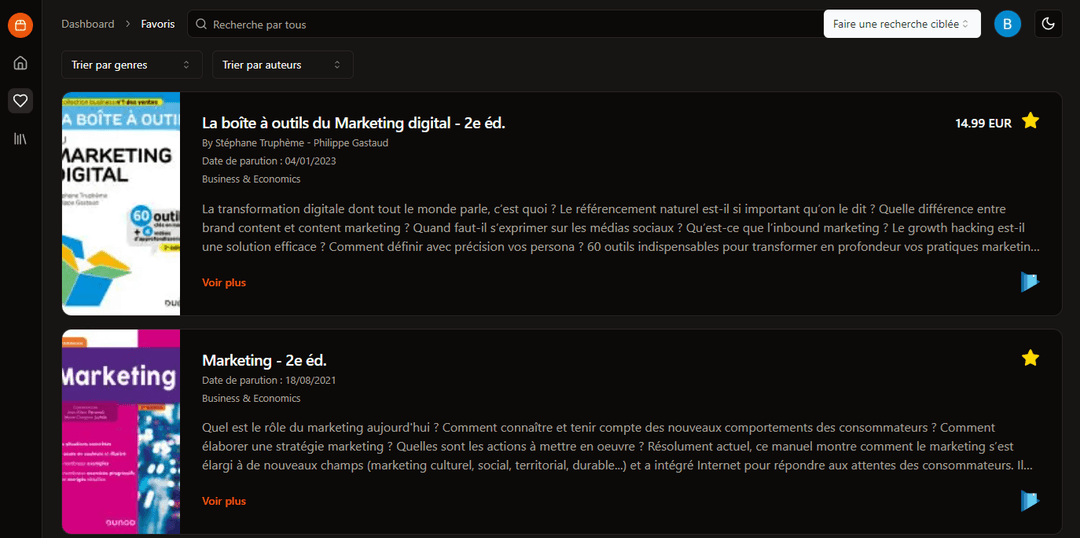Click Voir plus under Marketing 2e éd.

(224, 501)
